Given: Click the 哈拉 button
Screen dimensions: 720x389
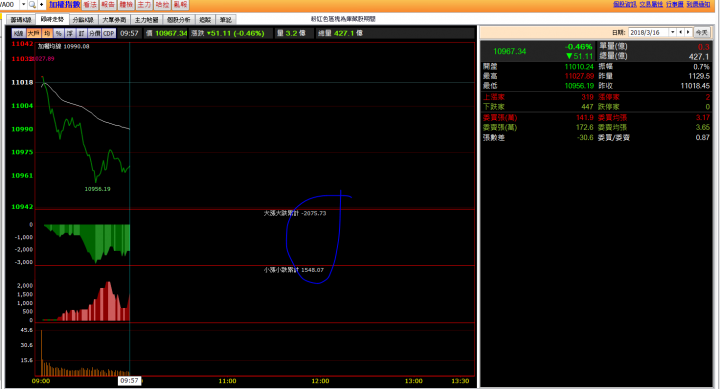Looking at the screenshot, I should coord(162,5).
